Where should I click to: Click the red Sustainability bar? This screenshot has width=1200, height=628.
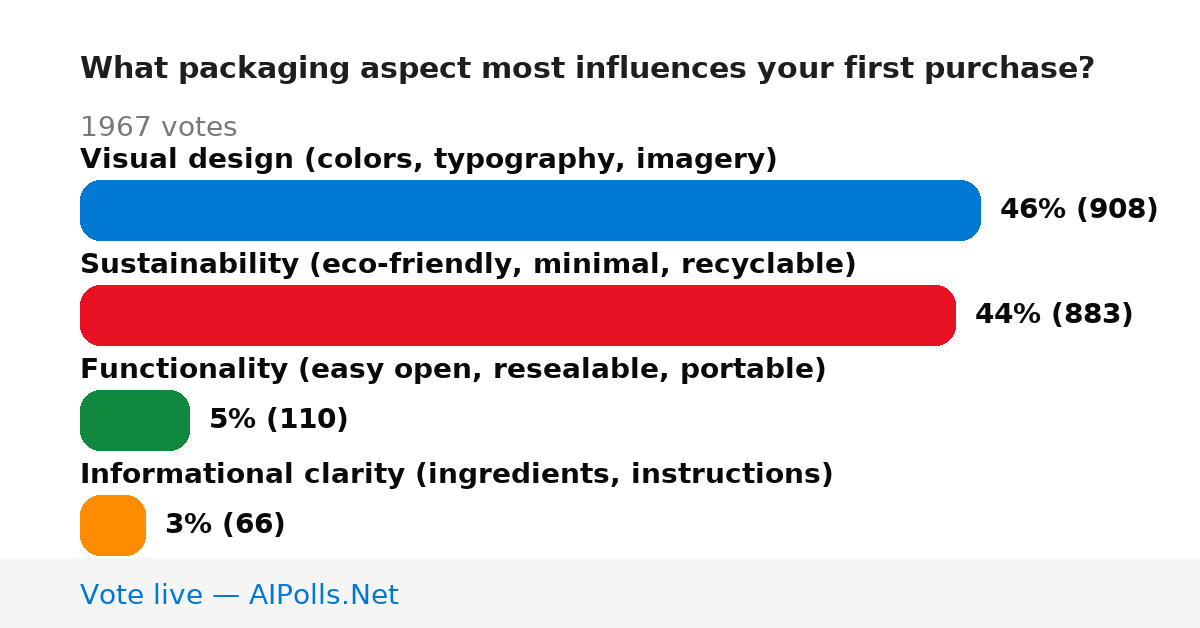518,315
